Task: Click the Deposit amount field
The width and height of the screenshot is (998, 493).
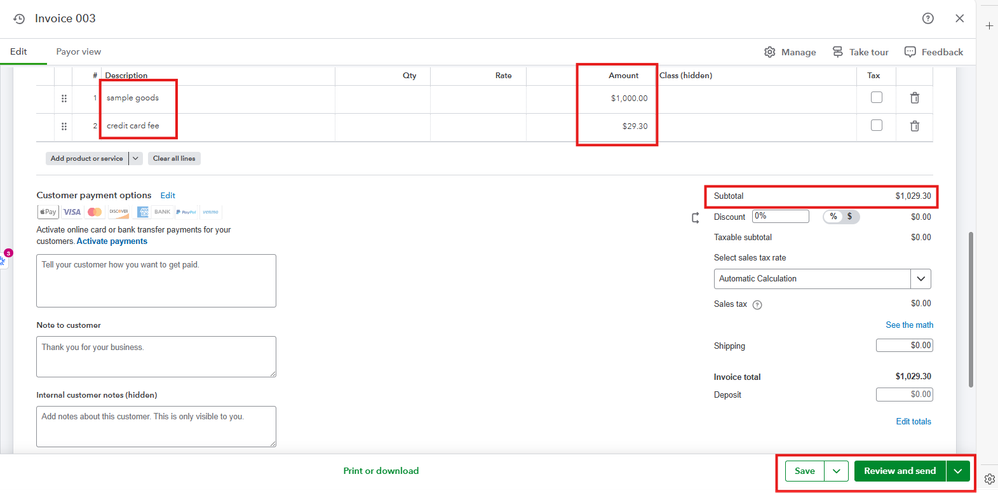Action: (904, 395)
